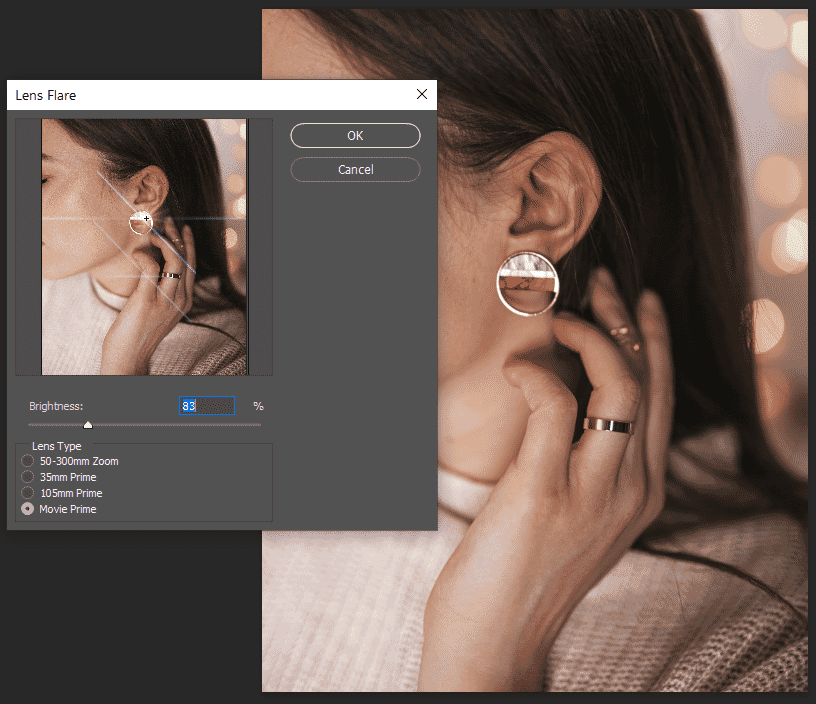Click the OK button

pyautogui.click(x=355, y=135)
